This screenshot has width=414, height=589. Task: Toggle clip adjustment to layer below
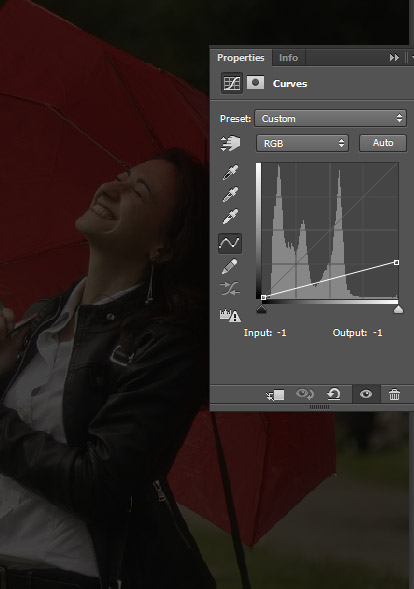click(x=275, y=394)
